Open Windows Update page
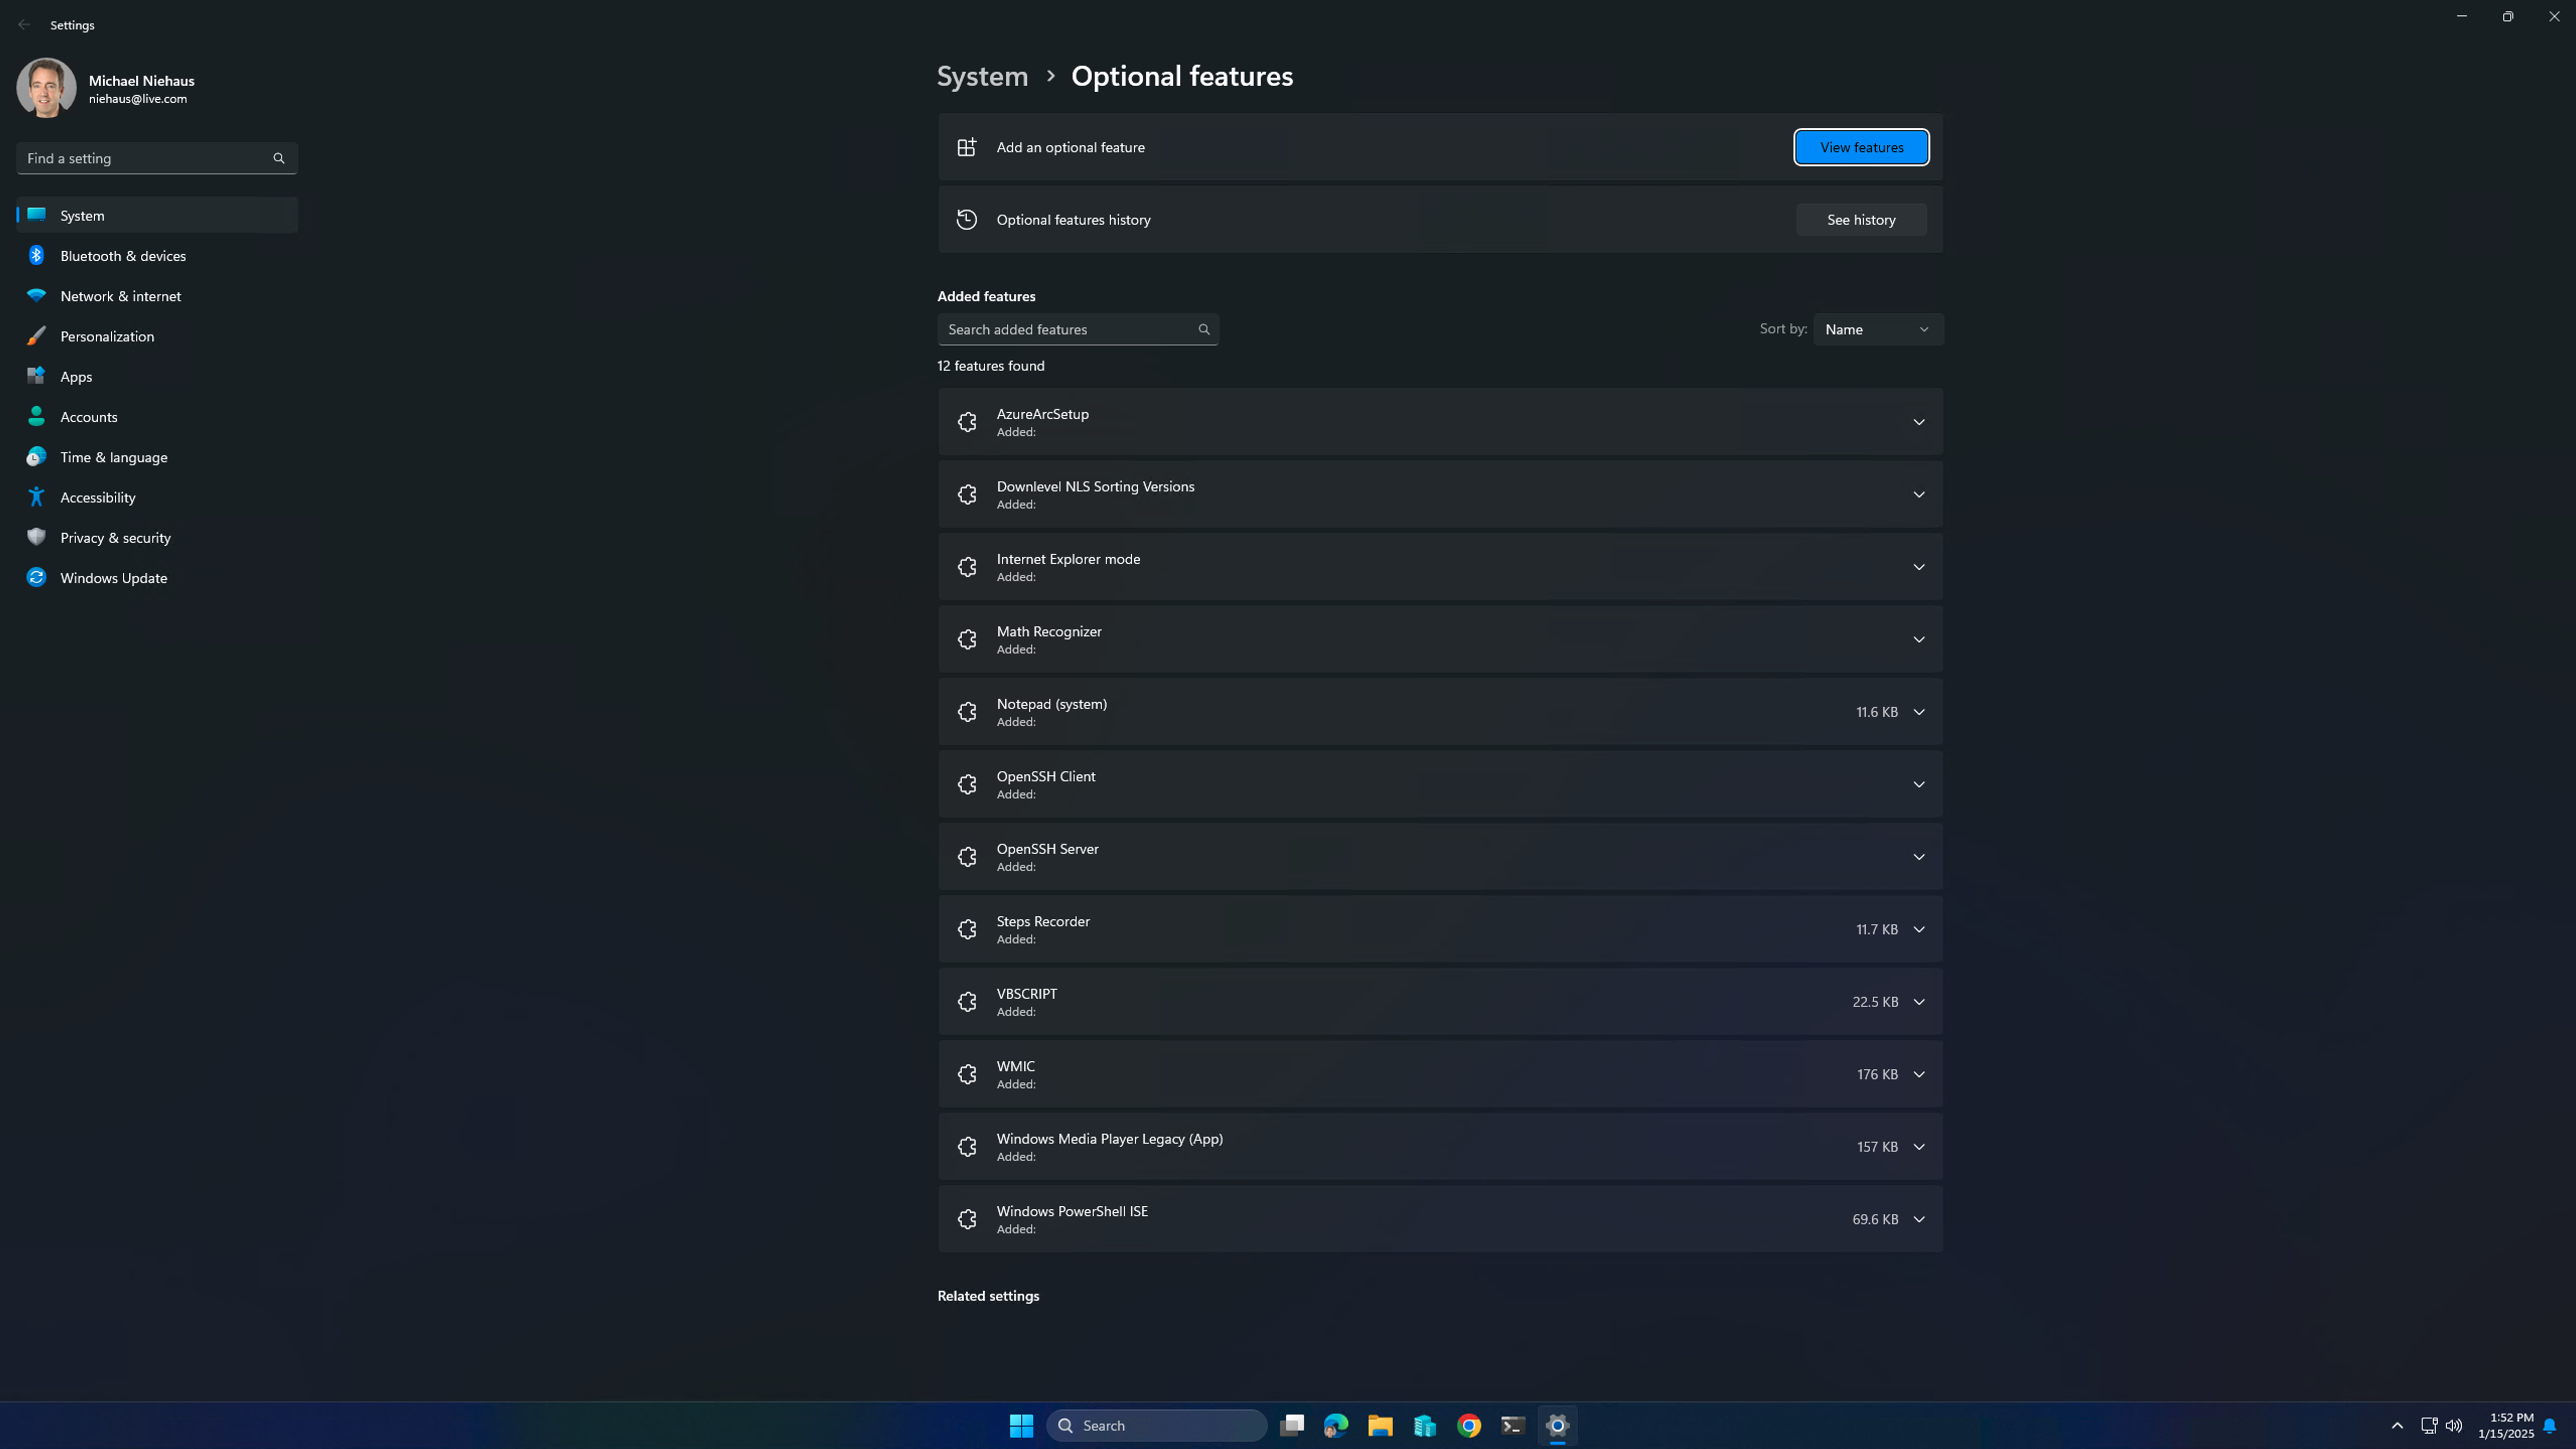 pos(113,578)
